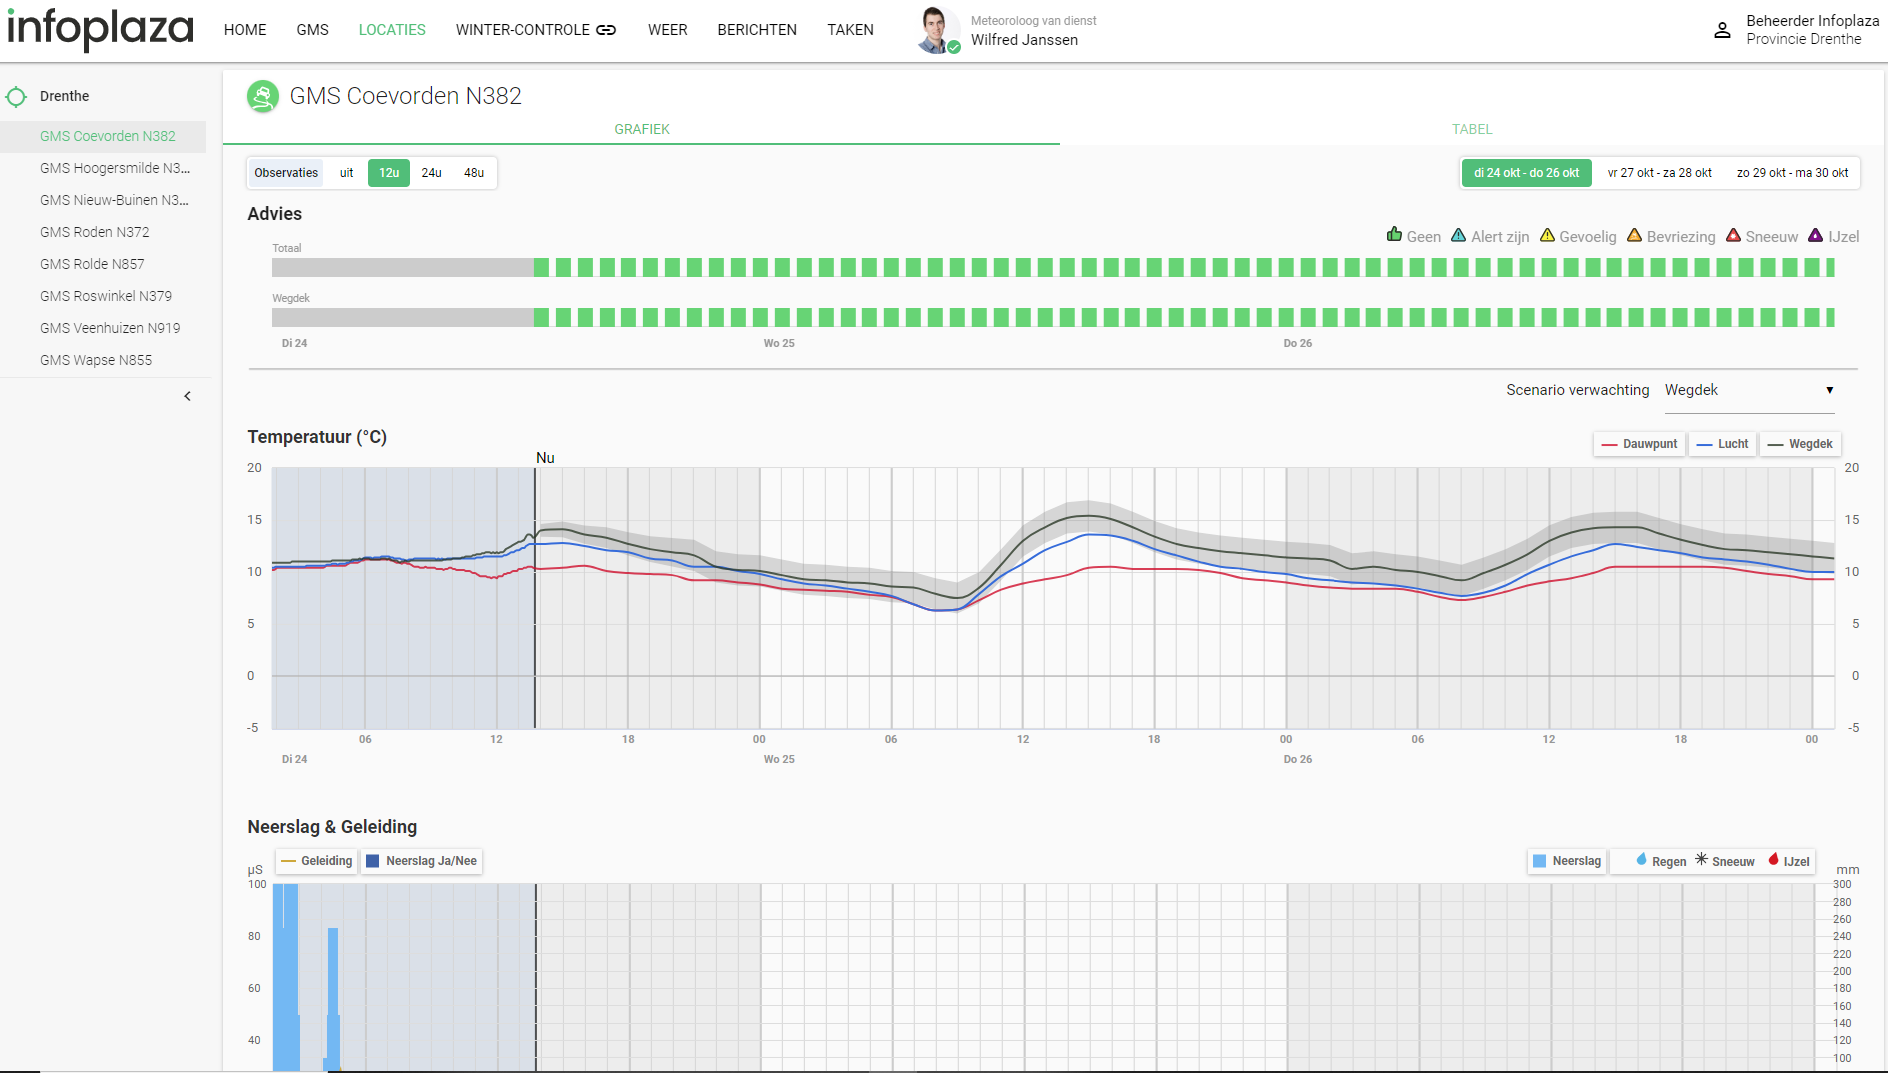Select Drenthe in the sidebar
1888x1073 pixels.
point(64,96)
